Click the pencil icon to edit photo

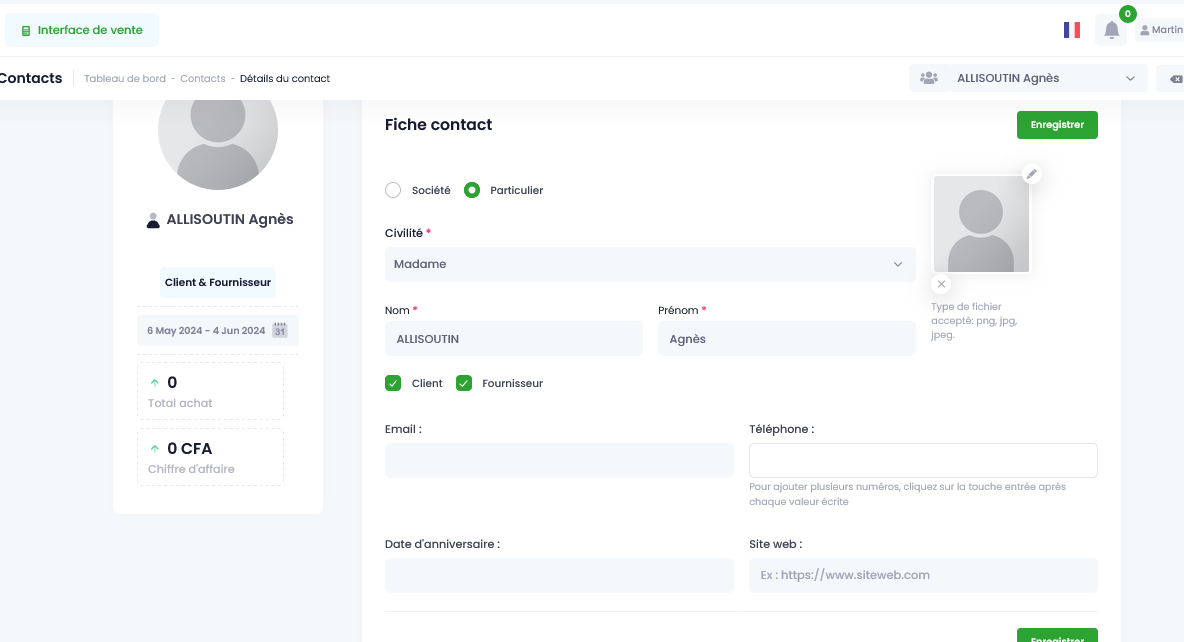(x=1031, y=174)
